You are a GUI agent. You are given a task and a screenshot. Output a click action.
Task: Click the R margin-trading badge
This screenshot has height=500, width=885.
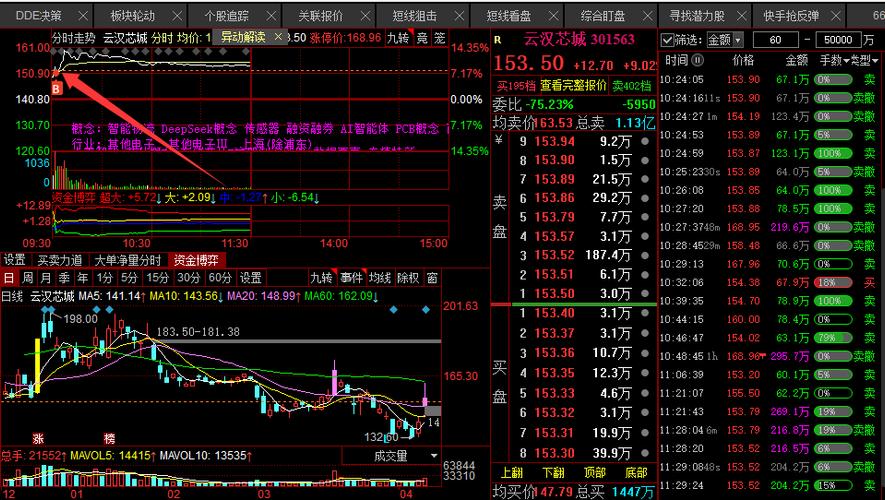coord(498,40)
